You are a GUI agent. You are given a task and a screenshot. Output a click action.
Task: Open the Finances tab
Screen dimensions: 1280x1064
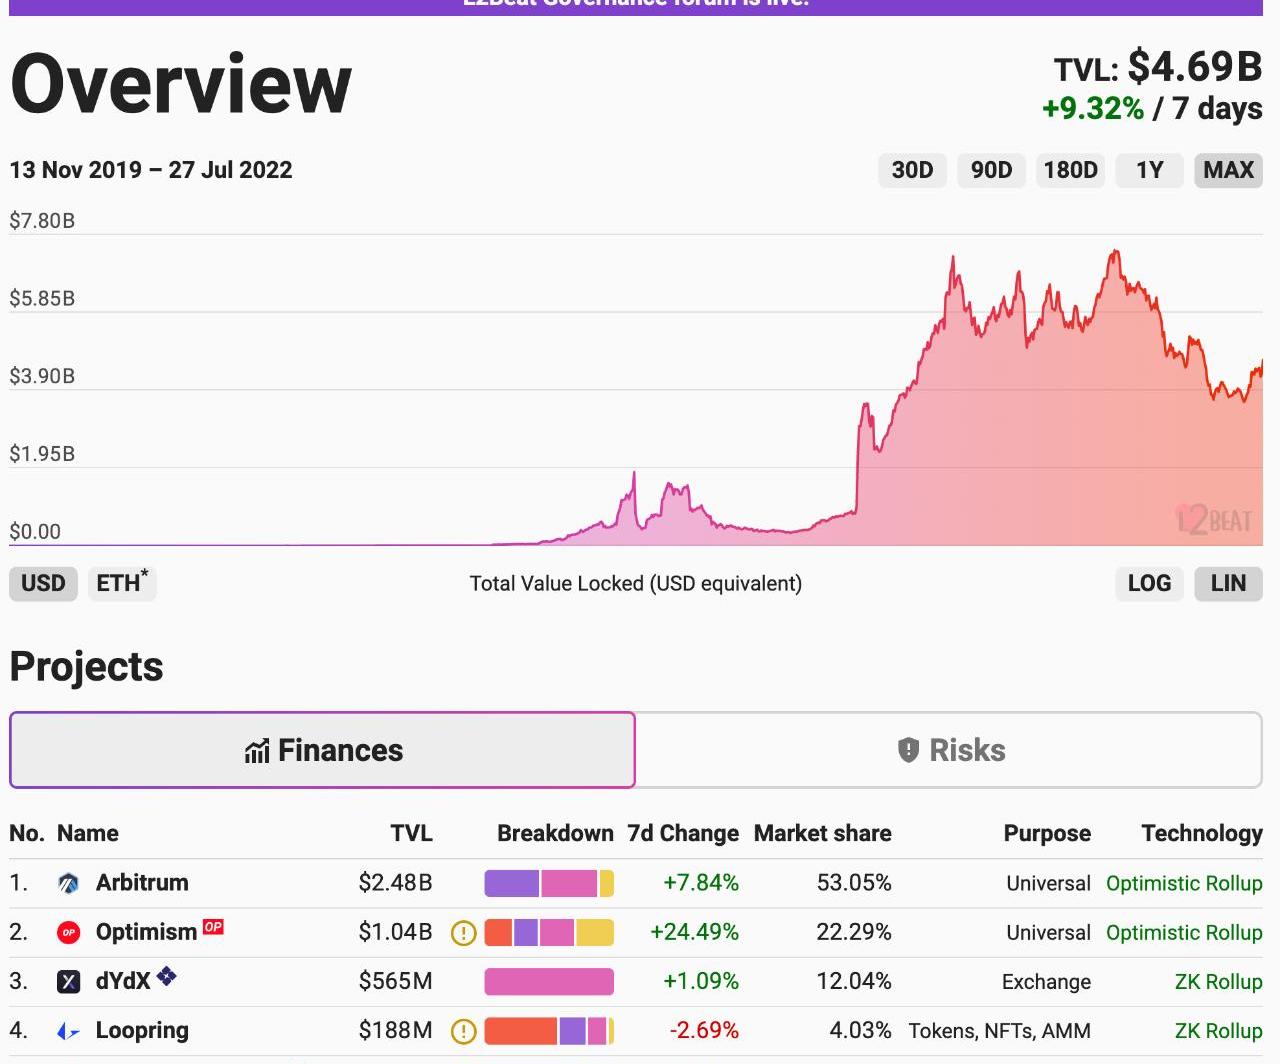[x=322, y=750]
